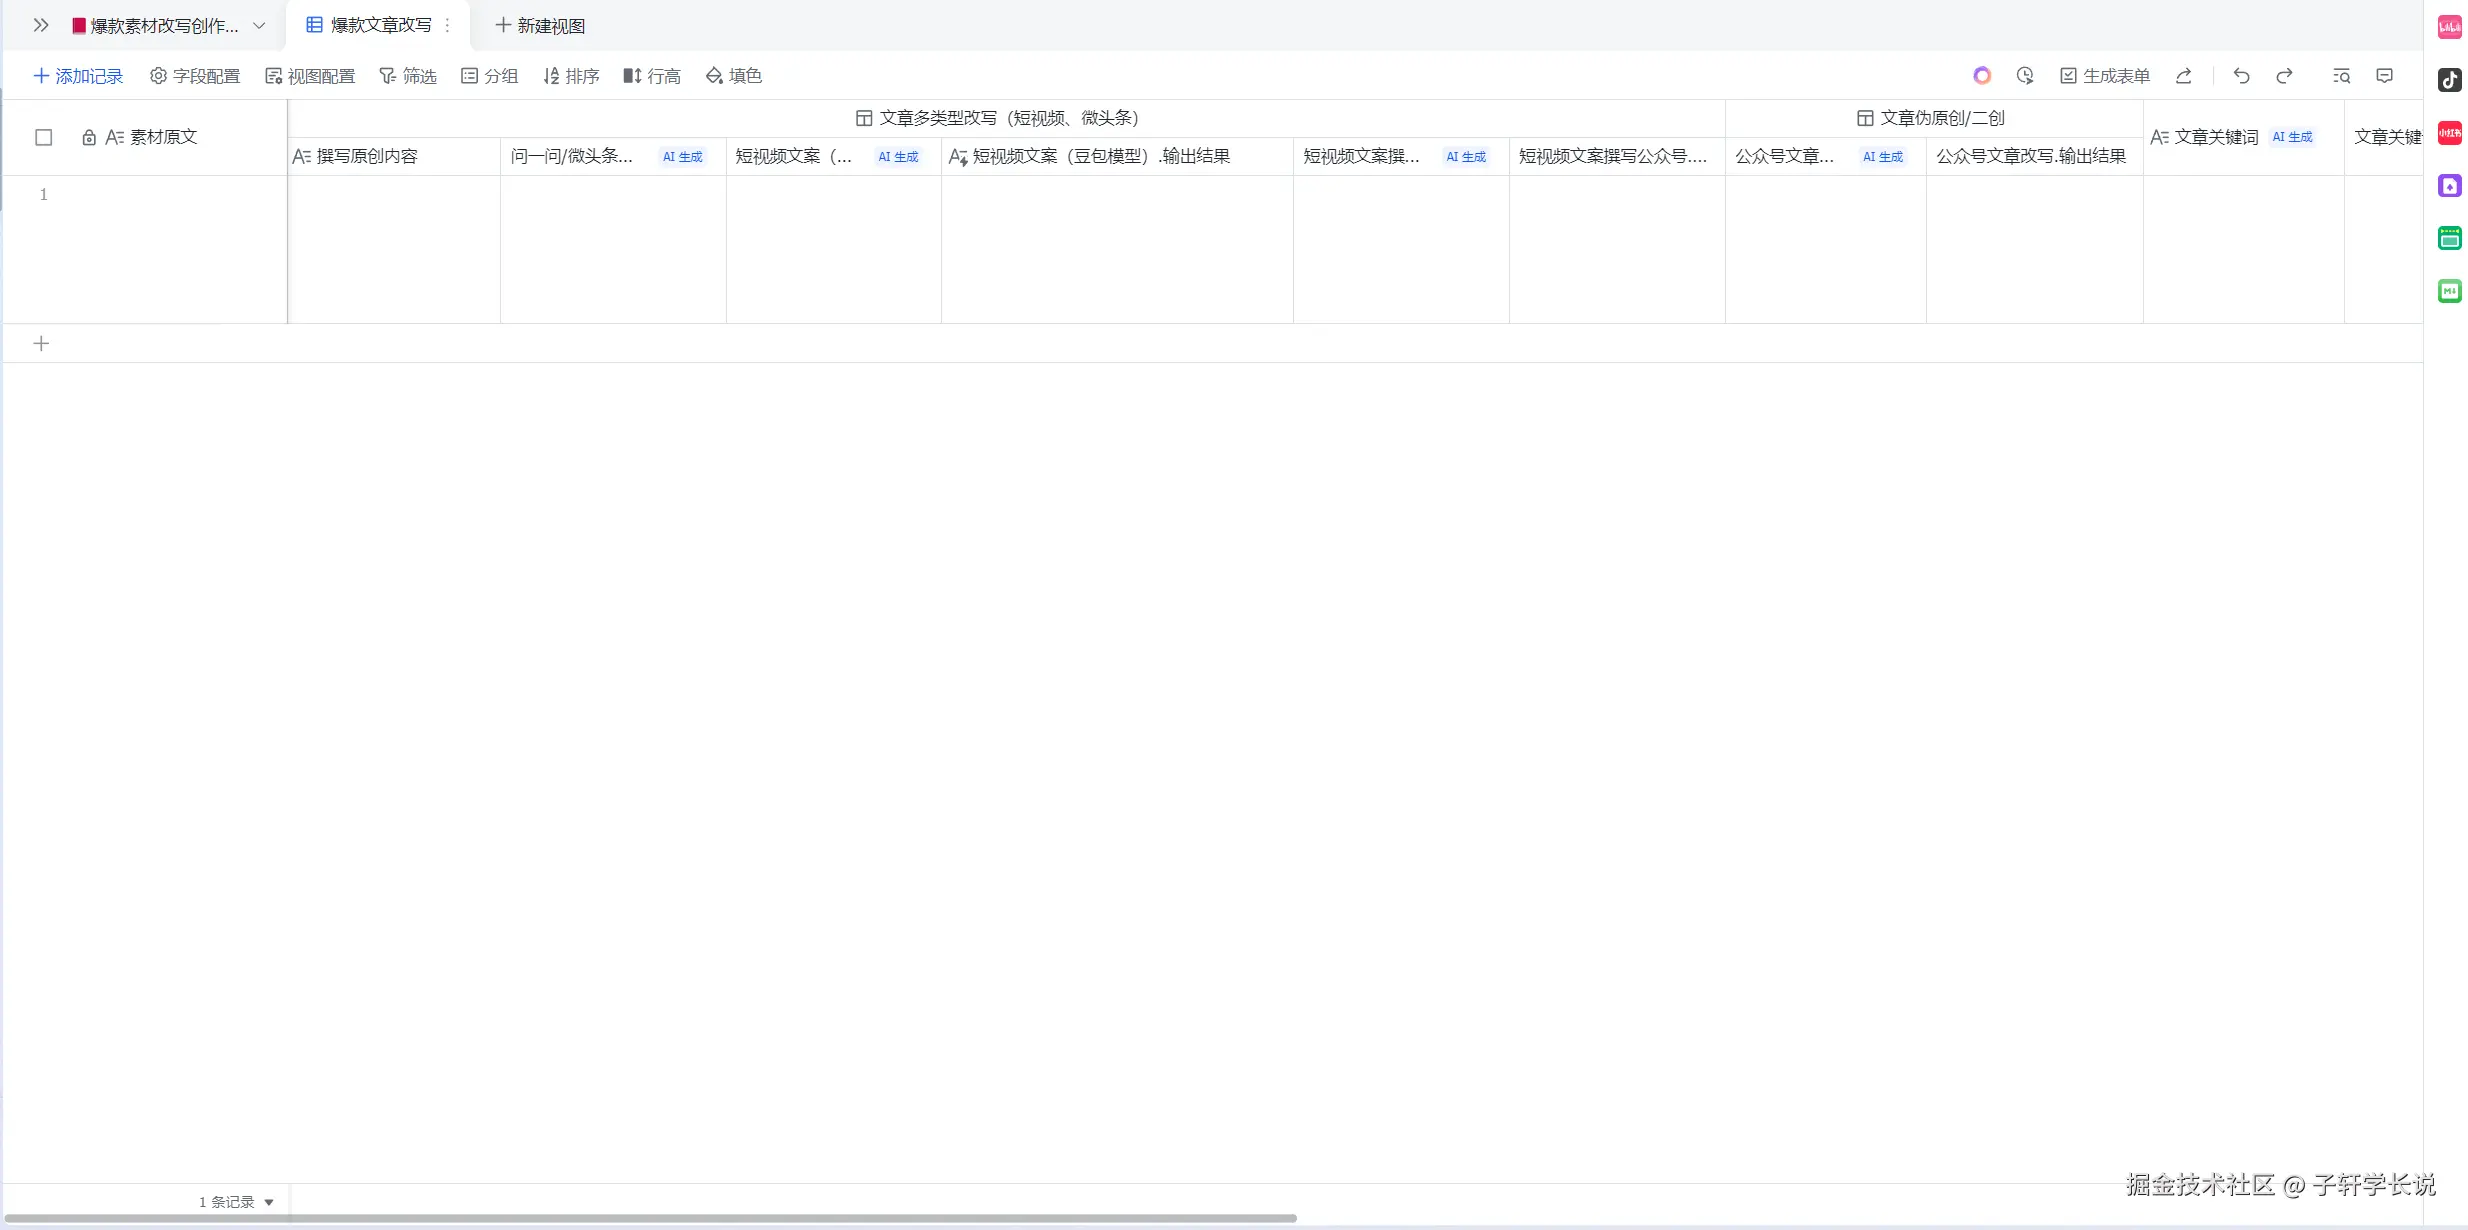Click the 生成表单 button
This screenshot has width=2468, height=1230.
[x=2105, y=76]
